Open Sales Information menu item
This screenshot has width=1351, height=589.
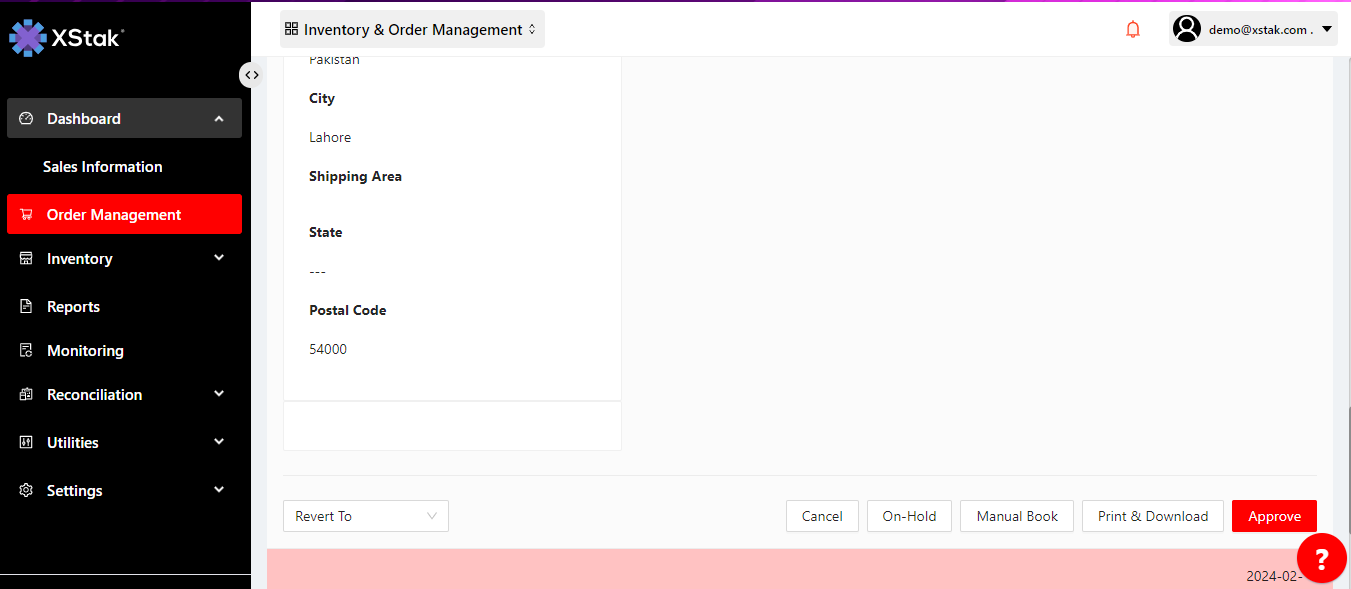click(x=102, y=167)
